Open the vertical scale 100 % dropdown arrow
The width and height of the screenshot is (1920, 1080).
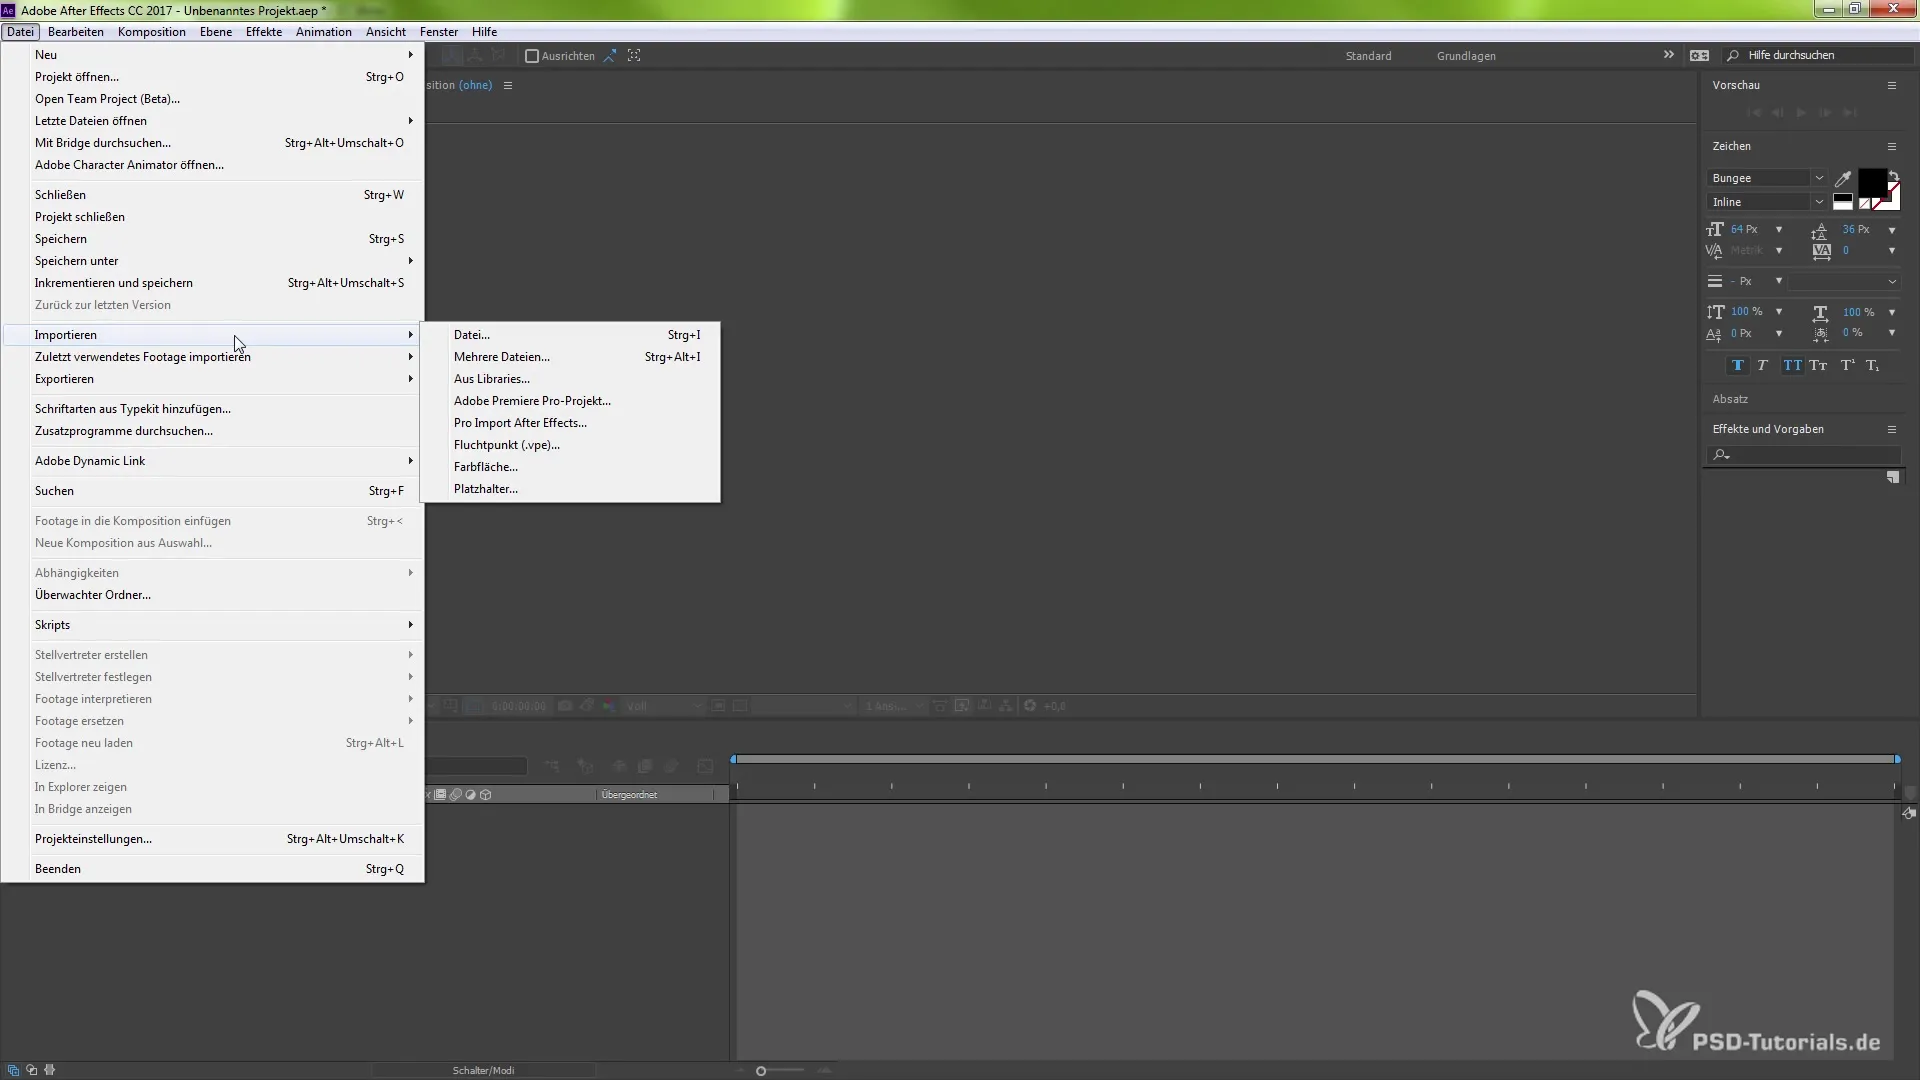click(1779, 312)
